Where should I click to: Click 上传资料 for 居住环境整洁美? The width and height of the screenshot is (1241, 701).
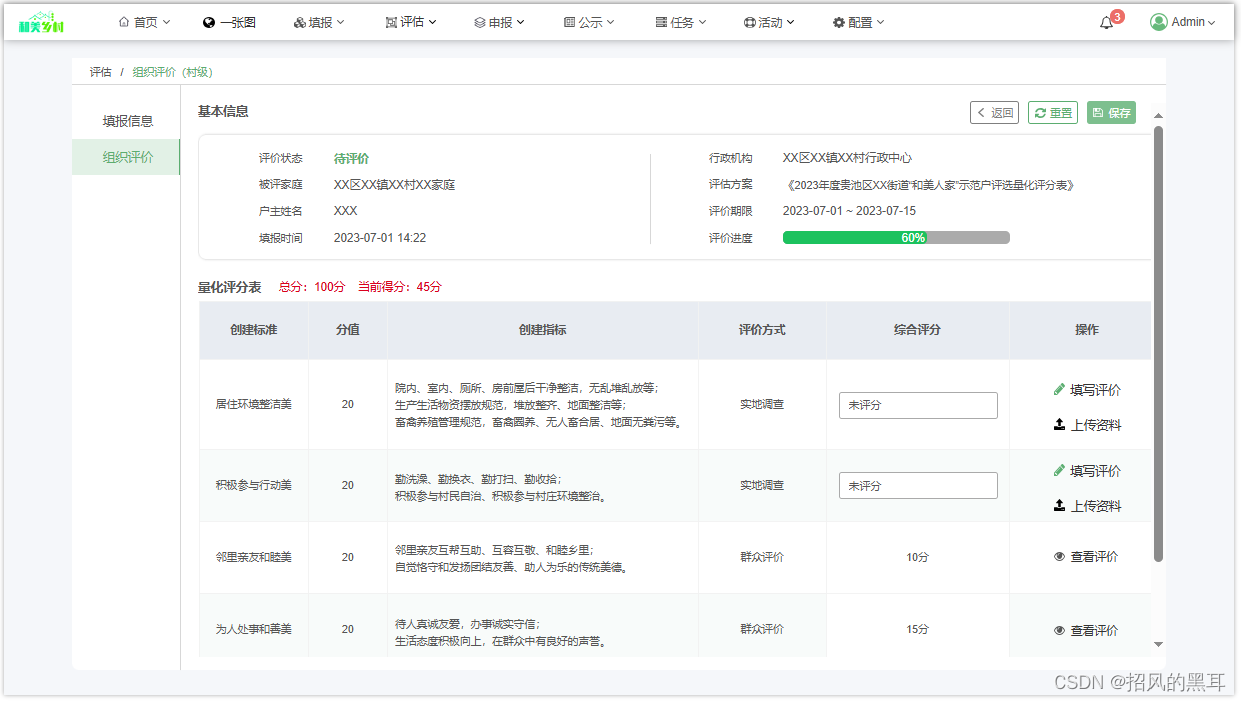(1095, 425)
